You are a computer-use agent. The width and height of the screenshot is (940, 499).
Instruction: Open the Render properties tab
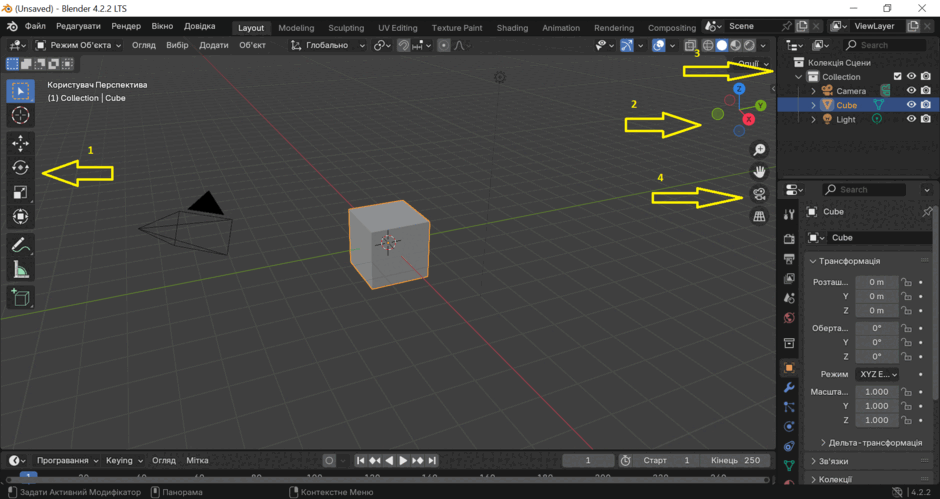[x=789, y=239]
